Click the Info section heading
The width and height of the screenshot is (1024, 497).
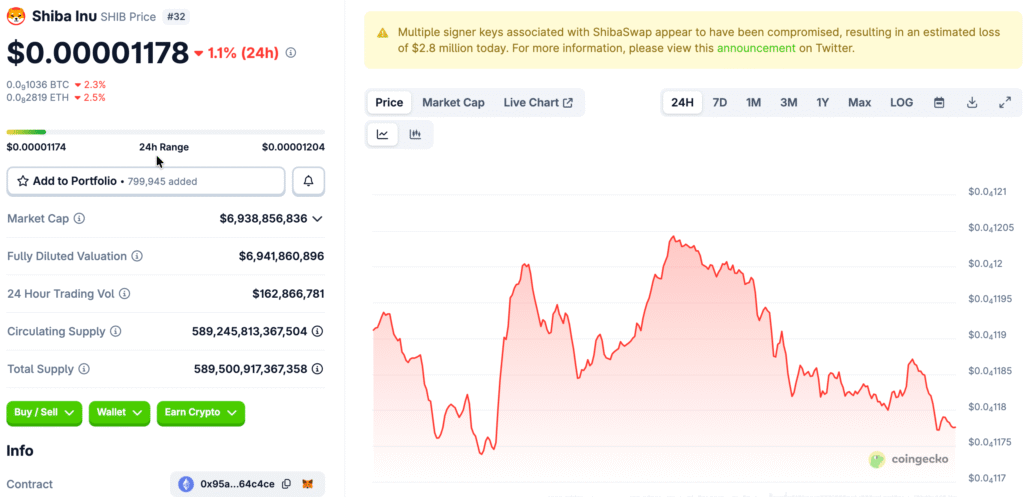point(20,451)
